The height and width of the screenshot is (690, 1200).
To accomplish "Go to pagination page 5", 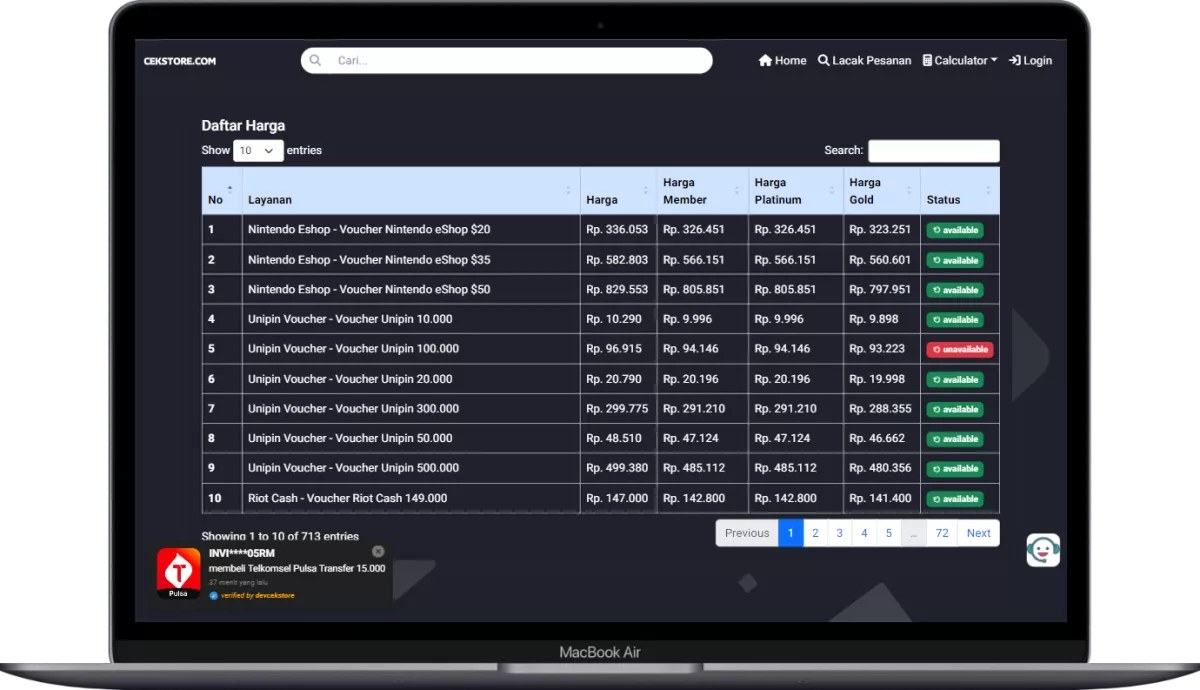I will pyautogui.click(x=889, y=533).
